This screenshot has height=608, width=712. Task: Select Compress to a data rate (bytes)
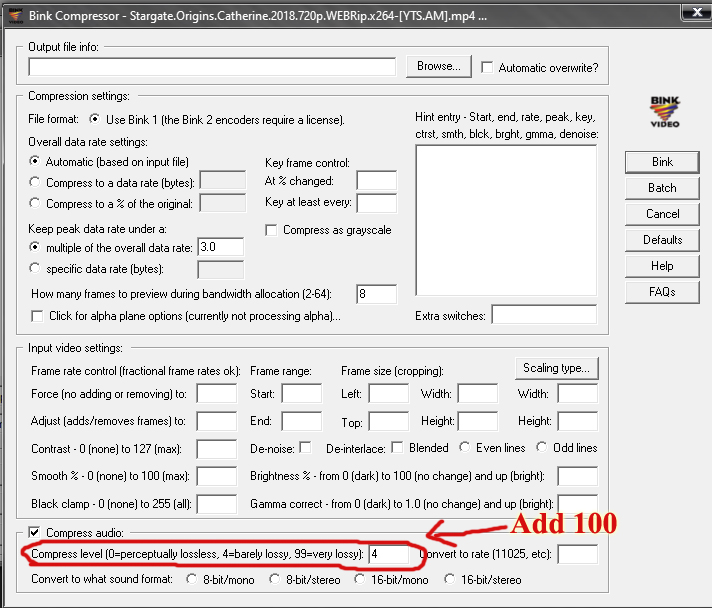(34, 182)
